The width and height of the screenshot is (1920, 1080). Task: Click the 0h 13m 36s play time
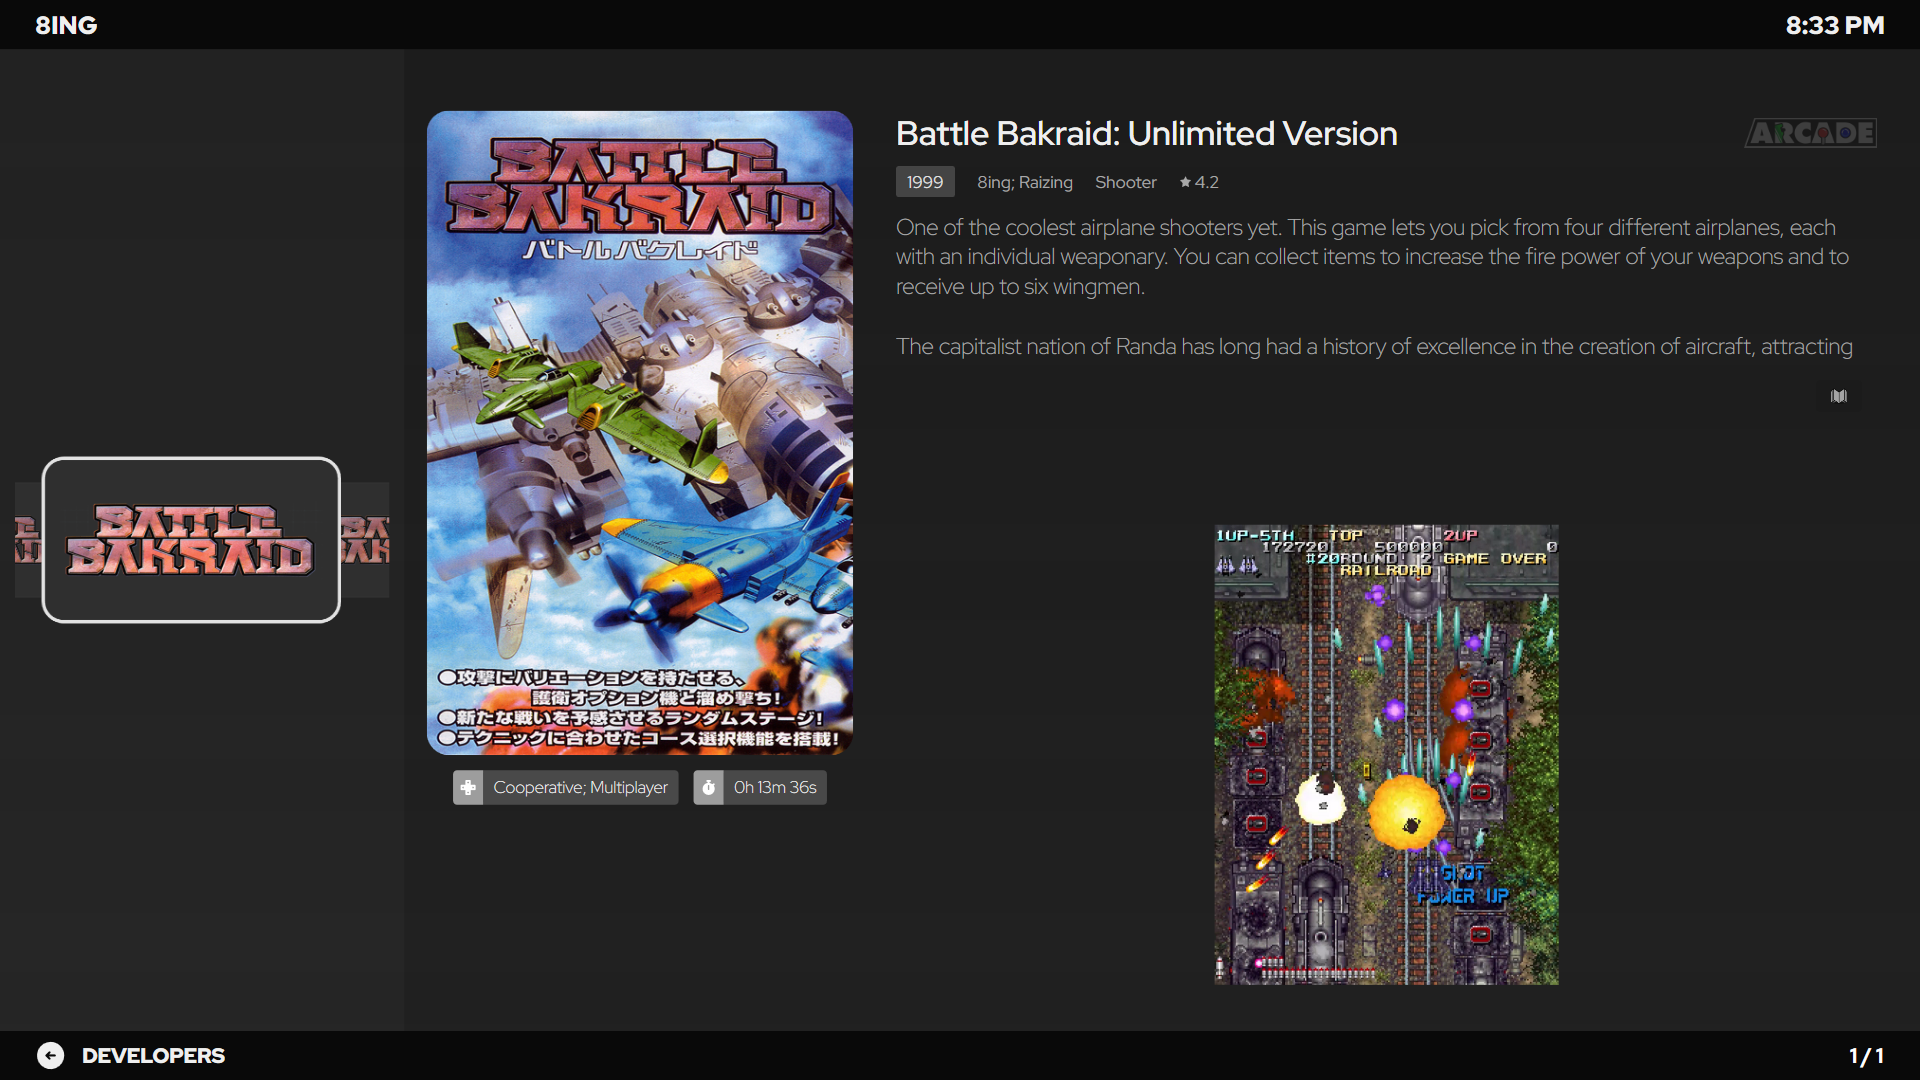coord(775,787)
